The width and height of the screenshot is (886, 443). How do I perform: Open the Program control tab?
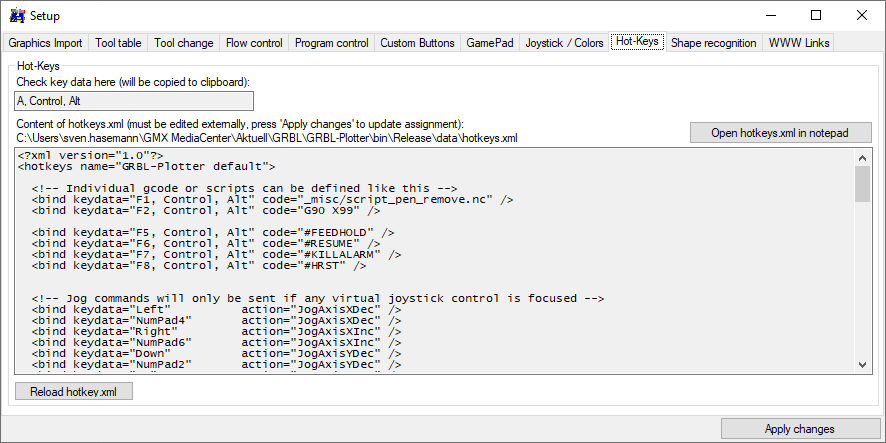[x=332, y=43]
